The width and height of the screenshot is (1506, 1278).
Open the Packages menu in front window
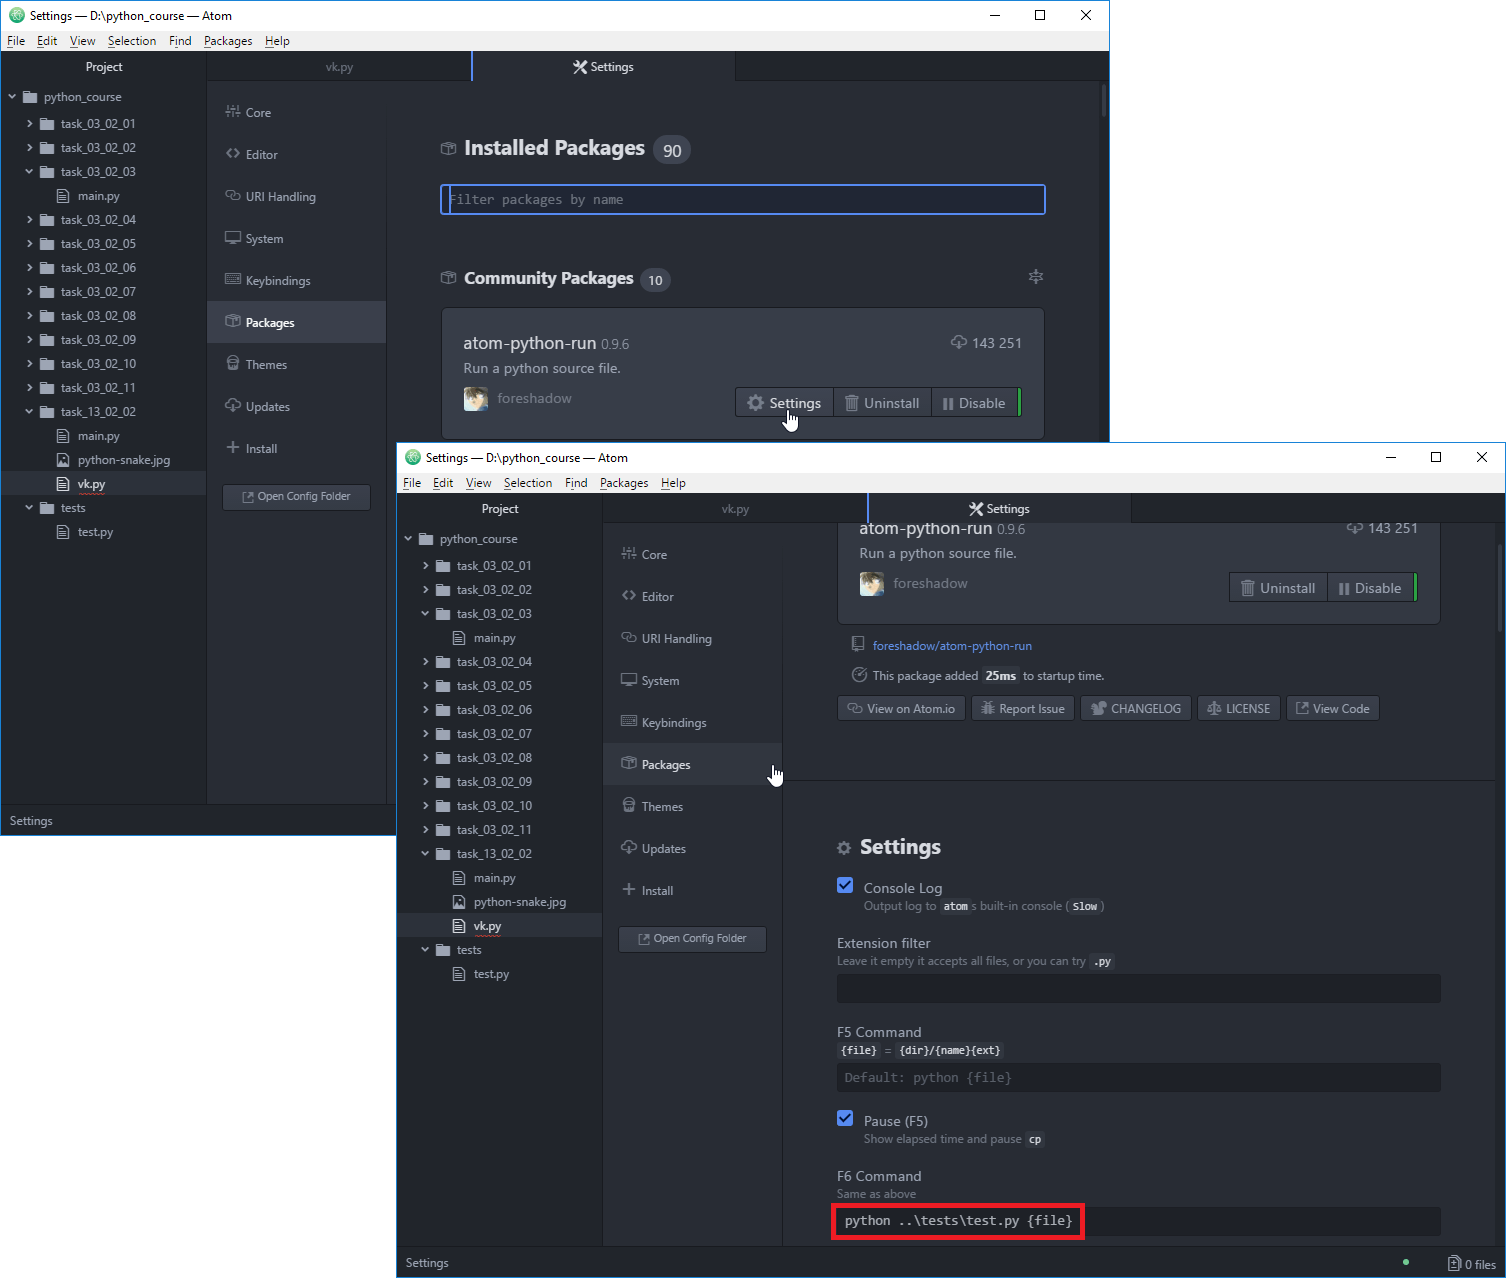tap(623, 483)
